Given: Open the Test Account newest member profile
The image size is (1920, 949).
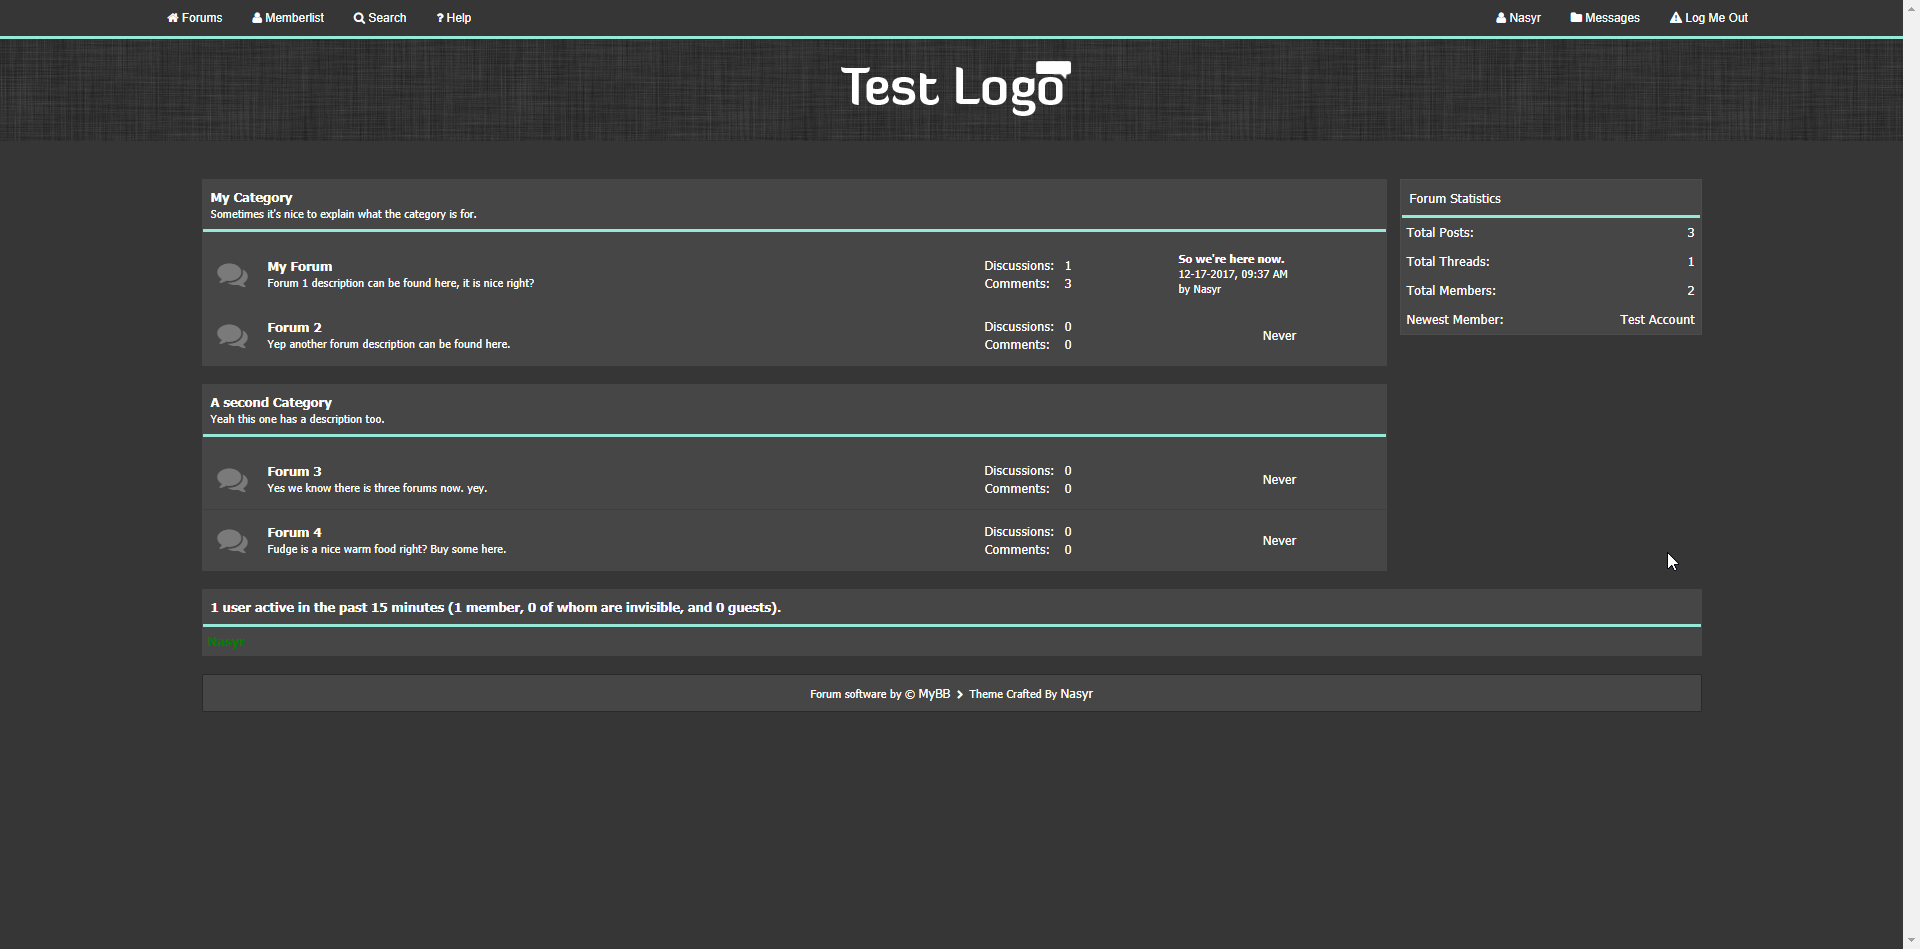Looking at the screenshot, I should point(1657,320).
